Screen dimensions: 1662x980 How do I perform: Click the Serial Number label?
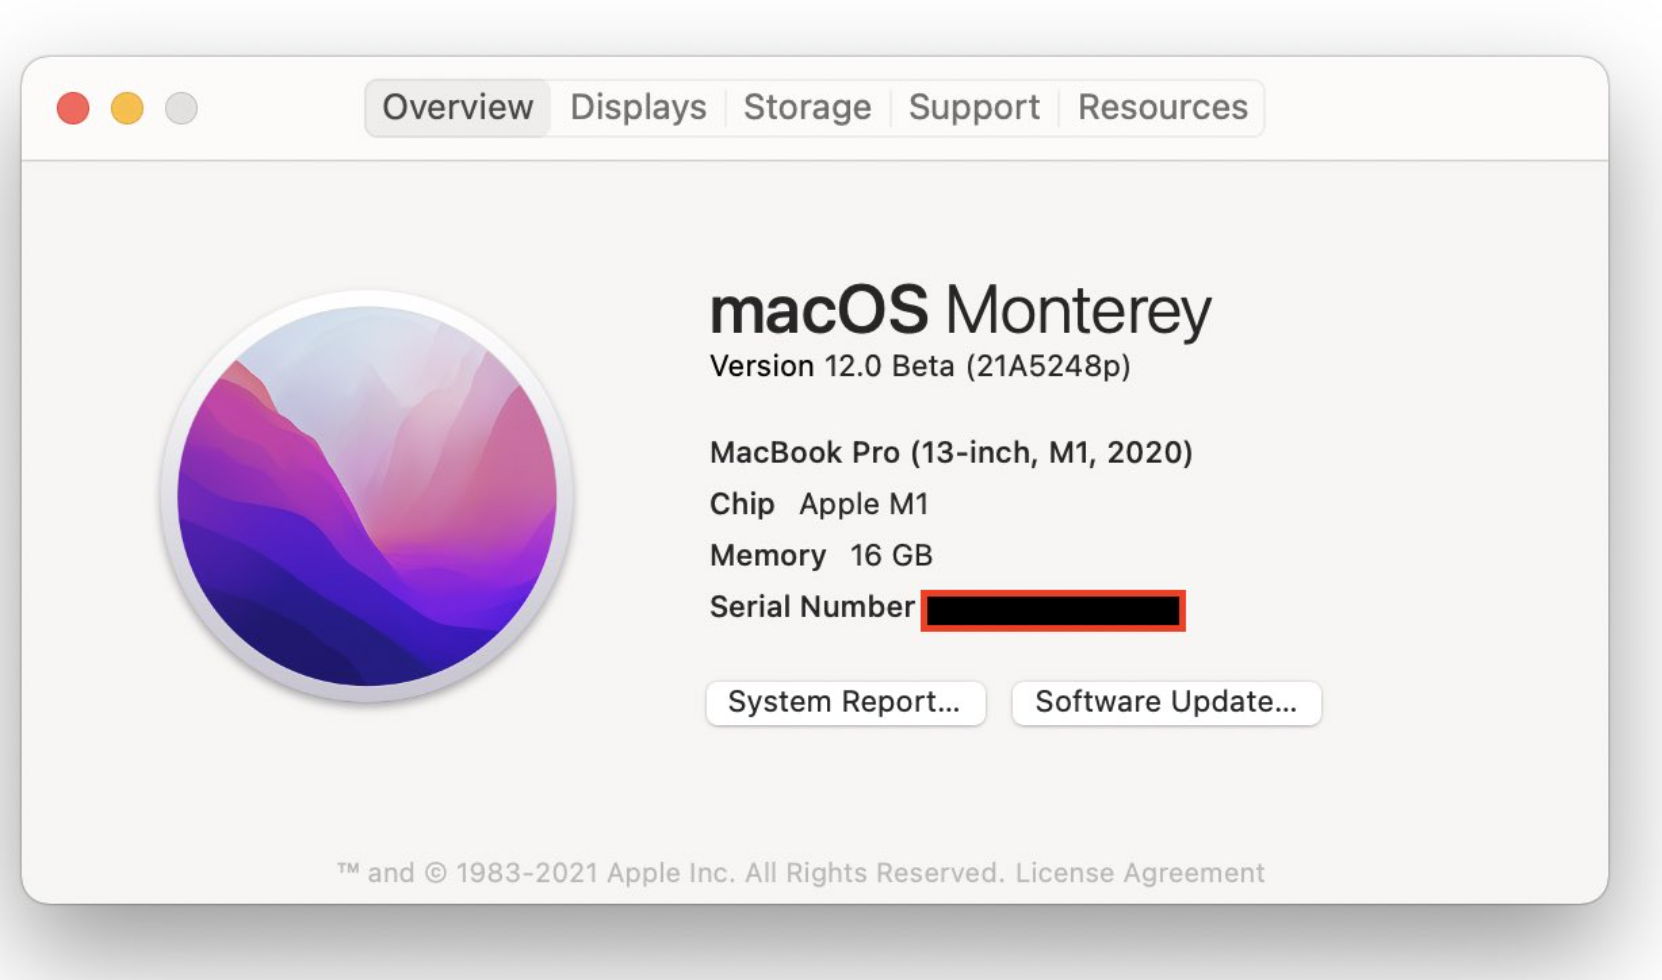click(x=811, y=607)
